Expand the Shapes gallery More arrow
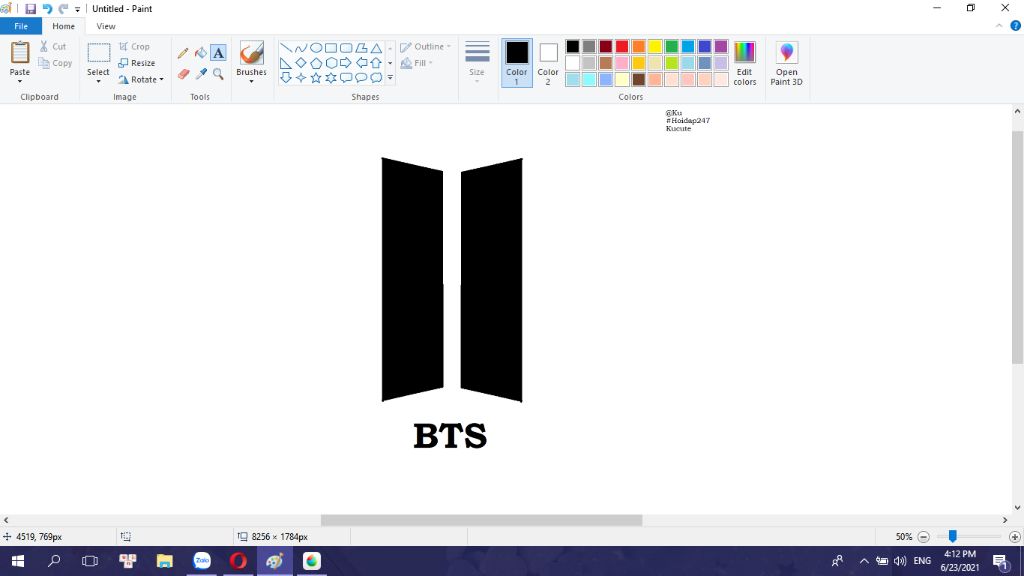Viewport: 1024px width, 576px height. [x=390, y=78]
